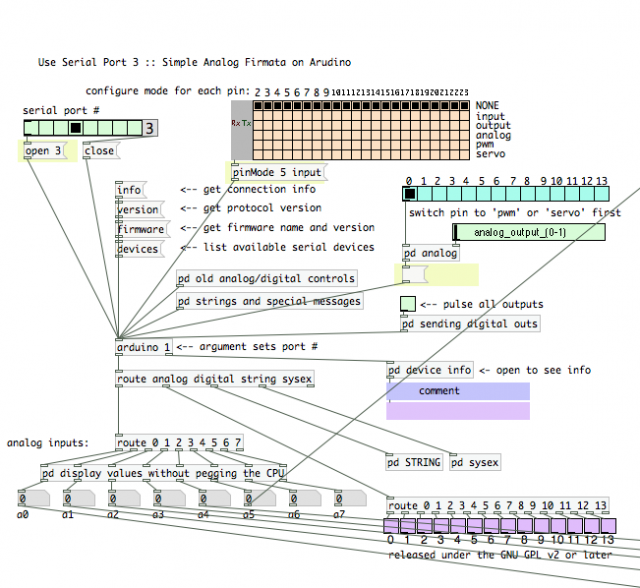Screen dimensions: 640x588
Task: Set pin 23 to NONE in mode grid
Action: click(464, 106)
